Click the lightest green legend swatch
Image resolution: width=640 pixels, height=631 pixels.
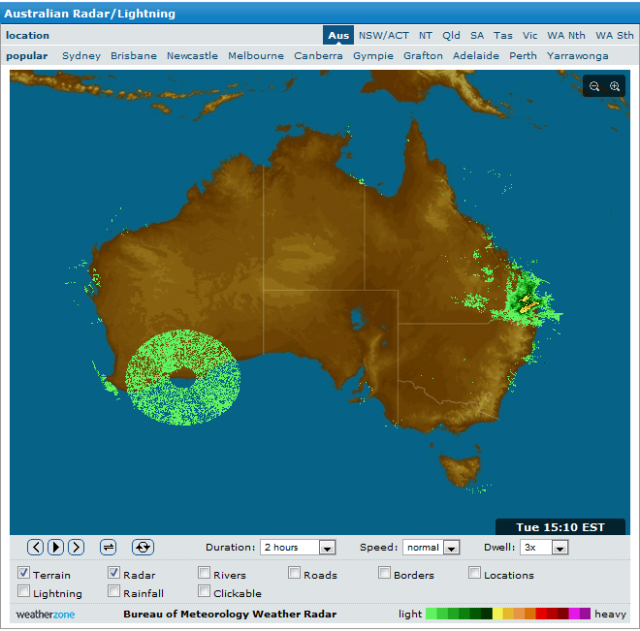431,613
